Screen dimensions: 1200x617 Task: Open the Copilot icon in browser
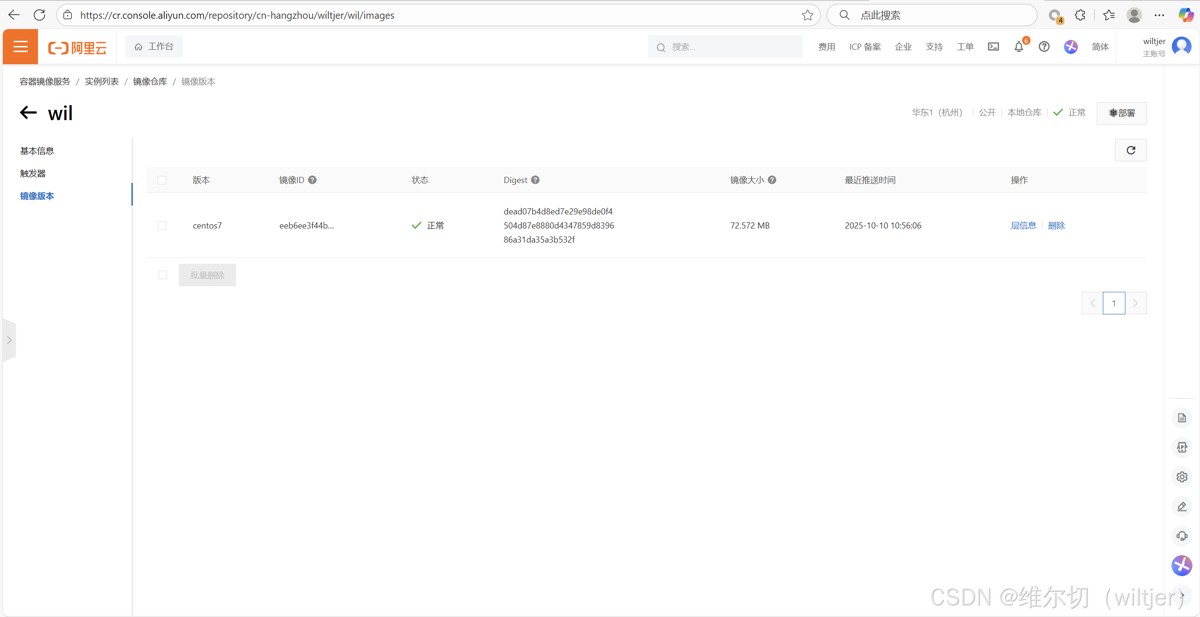coord(1186,15)
